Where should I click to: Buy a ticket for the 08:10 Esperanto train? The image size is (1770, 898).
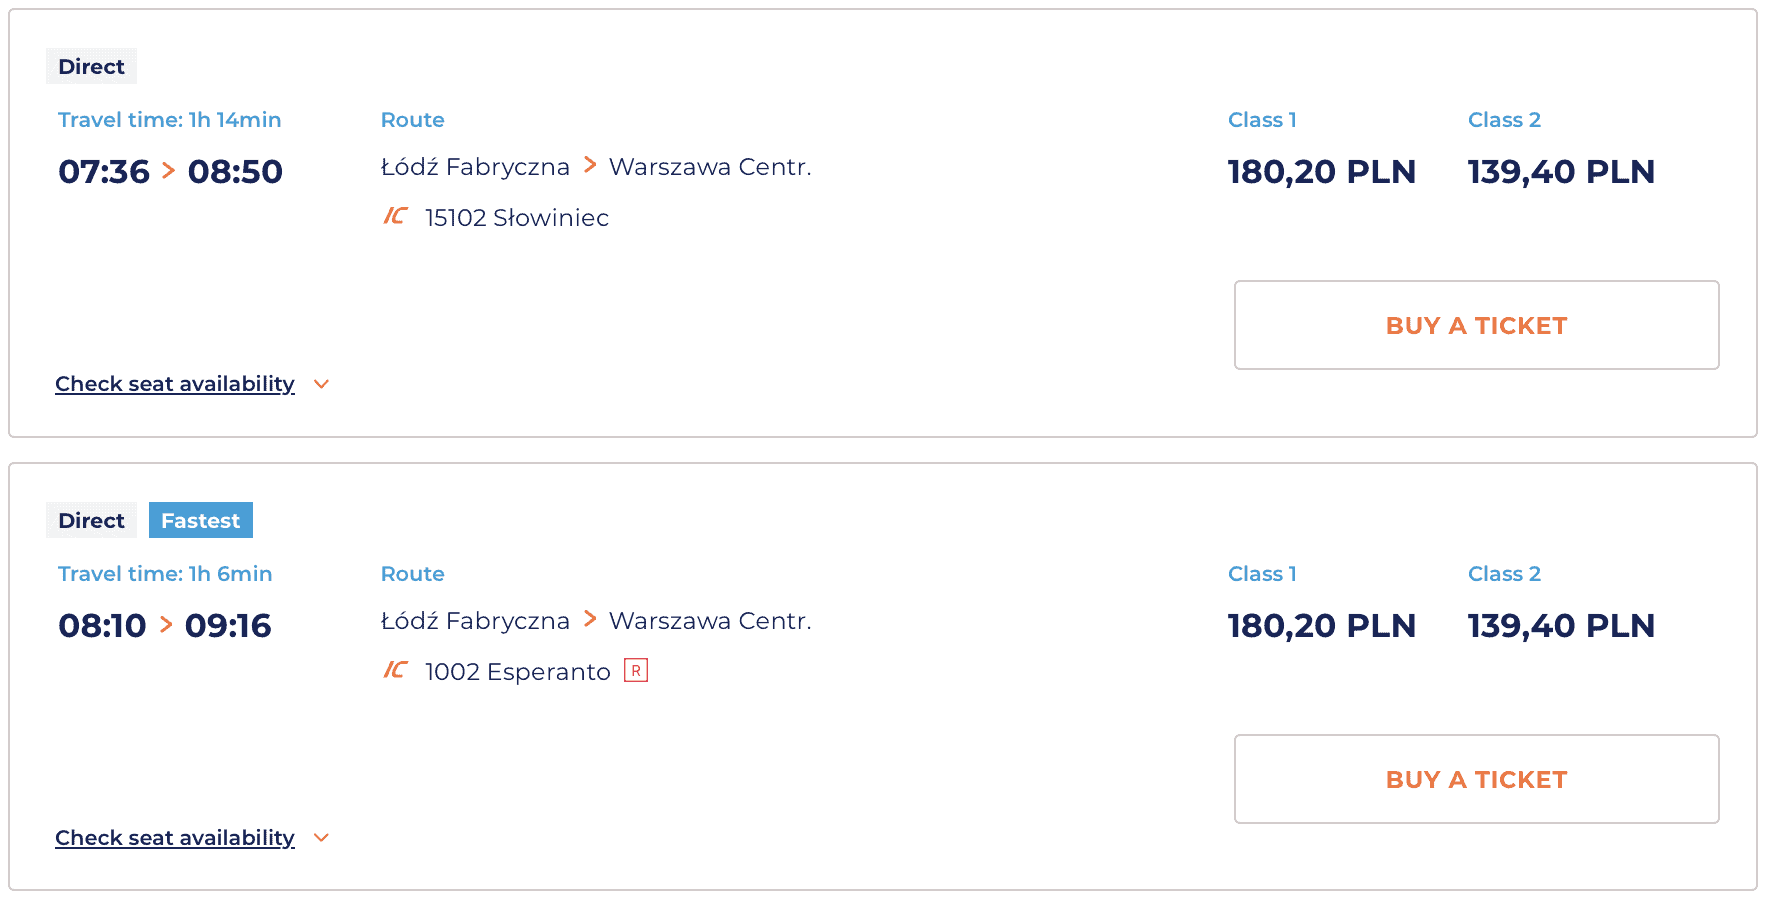coord(1476,779)
